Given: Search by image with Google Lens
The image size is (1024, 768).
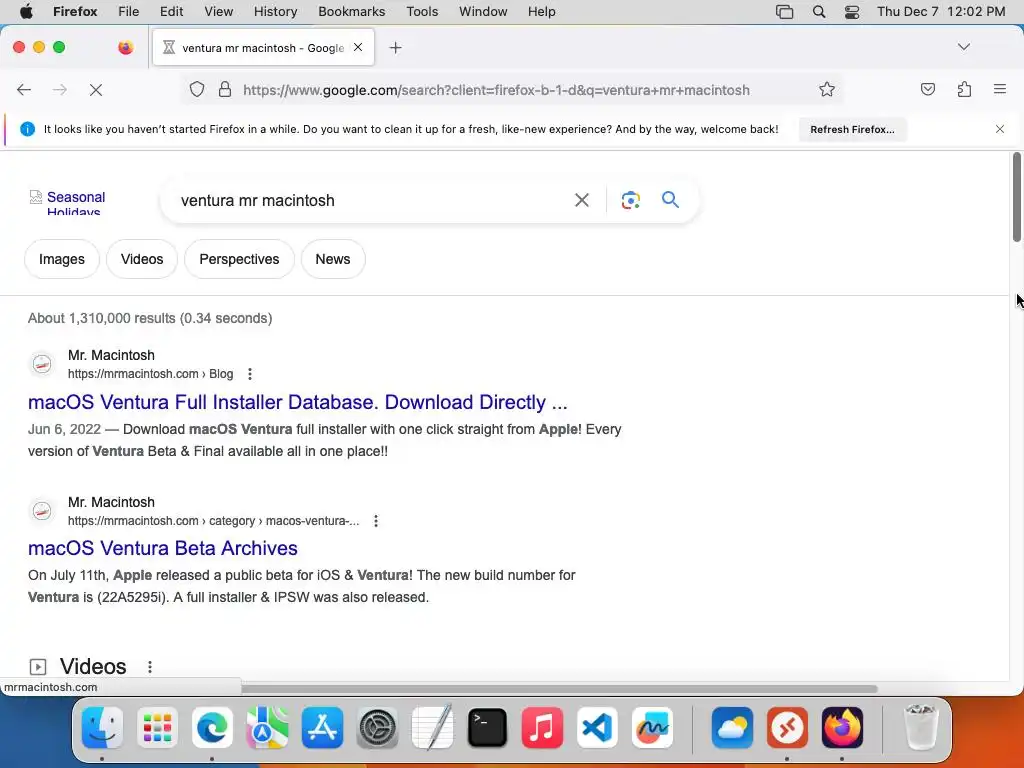Looking at the screenshot, I should [x=630, y=200].
